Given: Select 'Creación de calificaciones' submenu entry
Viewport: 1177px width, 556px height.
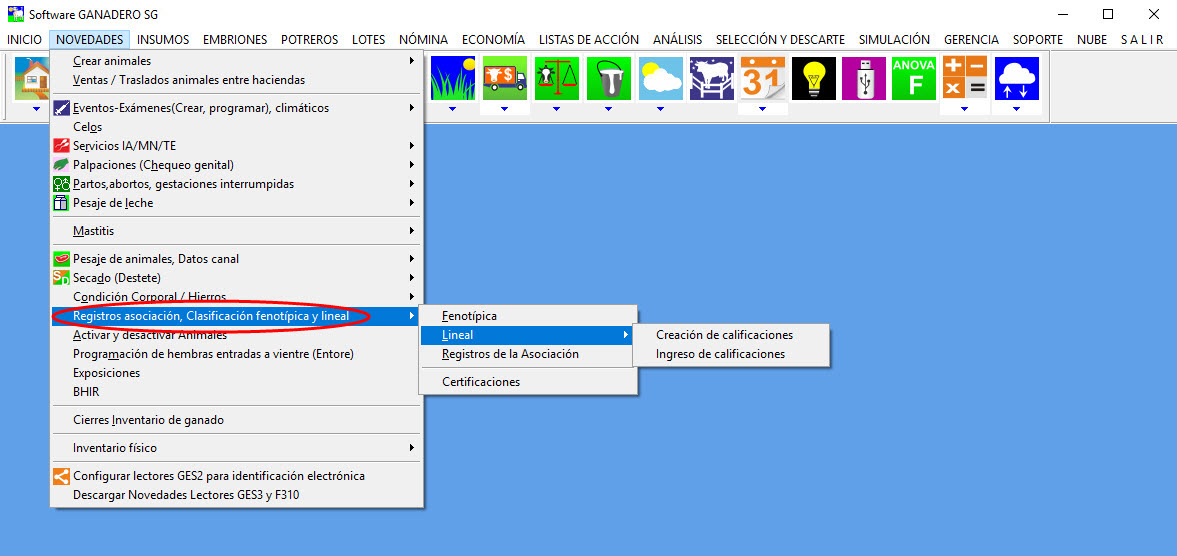Looking at the screenshot, I should point(724,335).
